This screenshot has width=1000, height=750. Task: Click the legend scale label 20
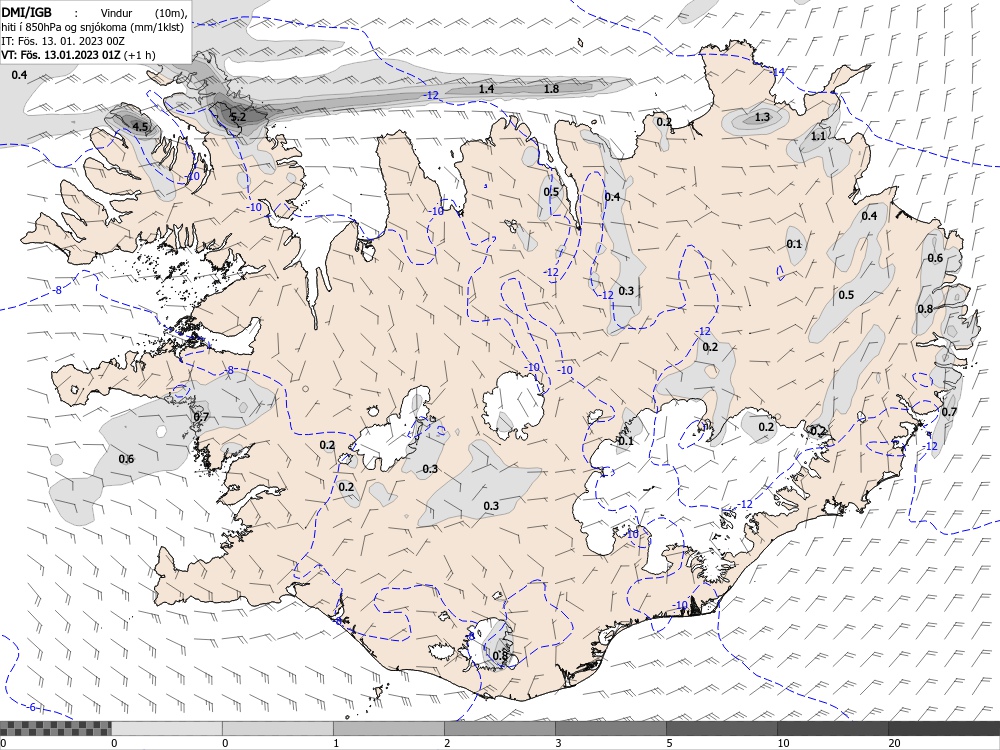(x=894, y=743)
